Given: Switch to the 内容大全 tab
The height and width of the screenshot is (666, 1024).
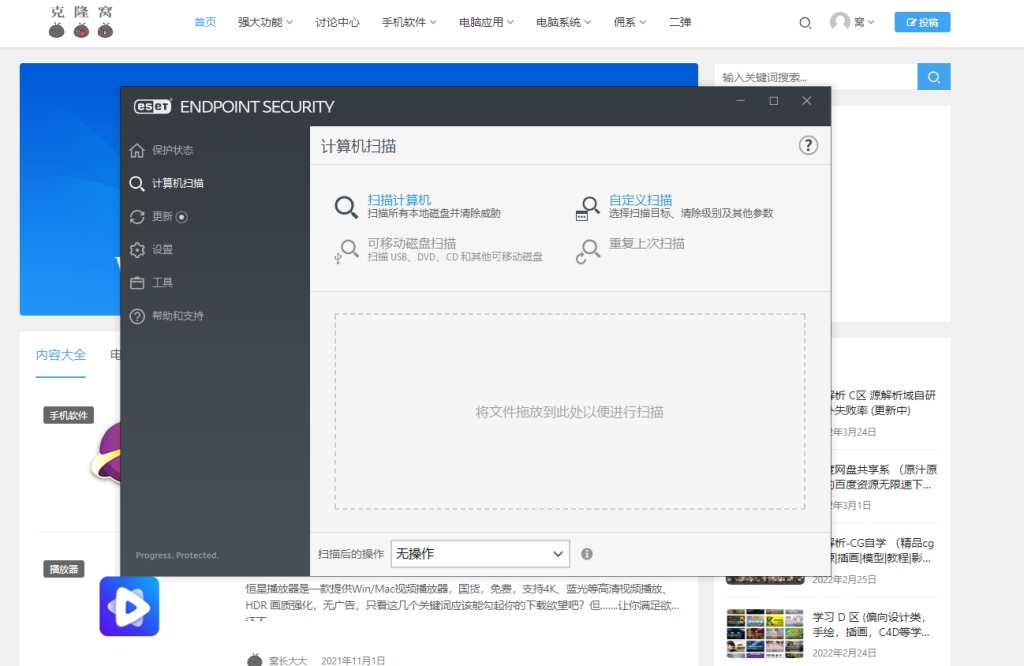Looking at the screenshot, I should [x=61, y=355].
